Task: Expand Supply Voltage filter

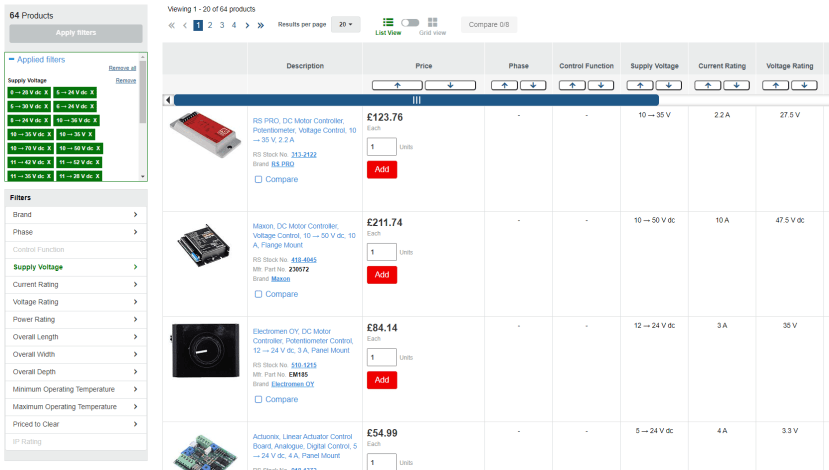Action: click(76, 267)
